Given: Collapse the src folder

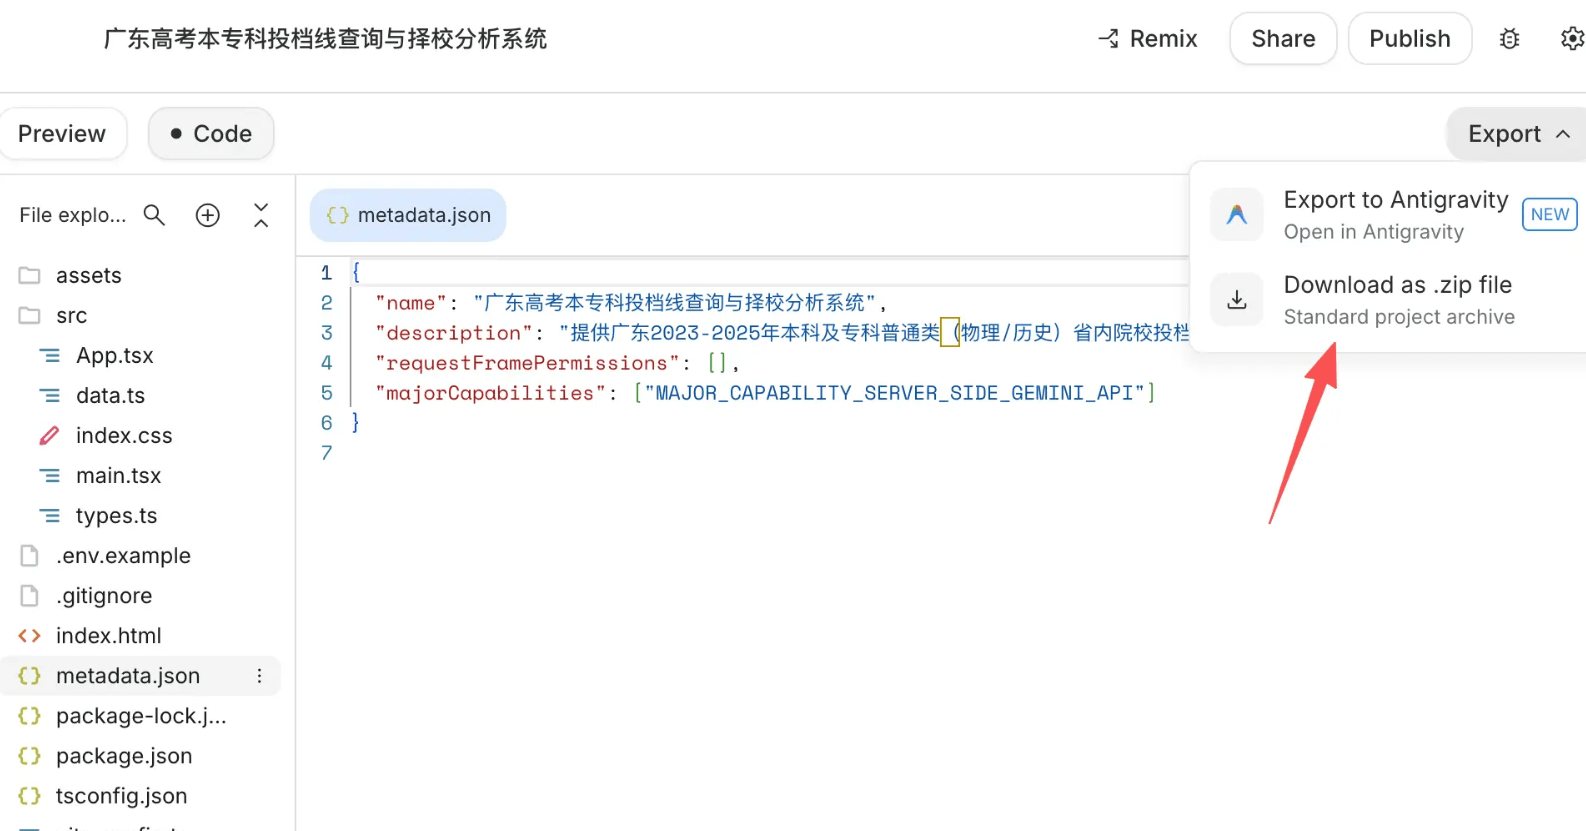Looking at the screenshot, I should [71, 315].
